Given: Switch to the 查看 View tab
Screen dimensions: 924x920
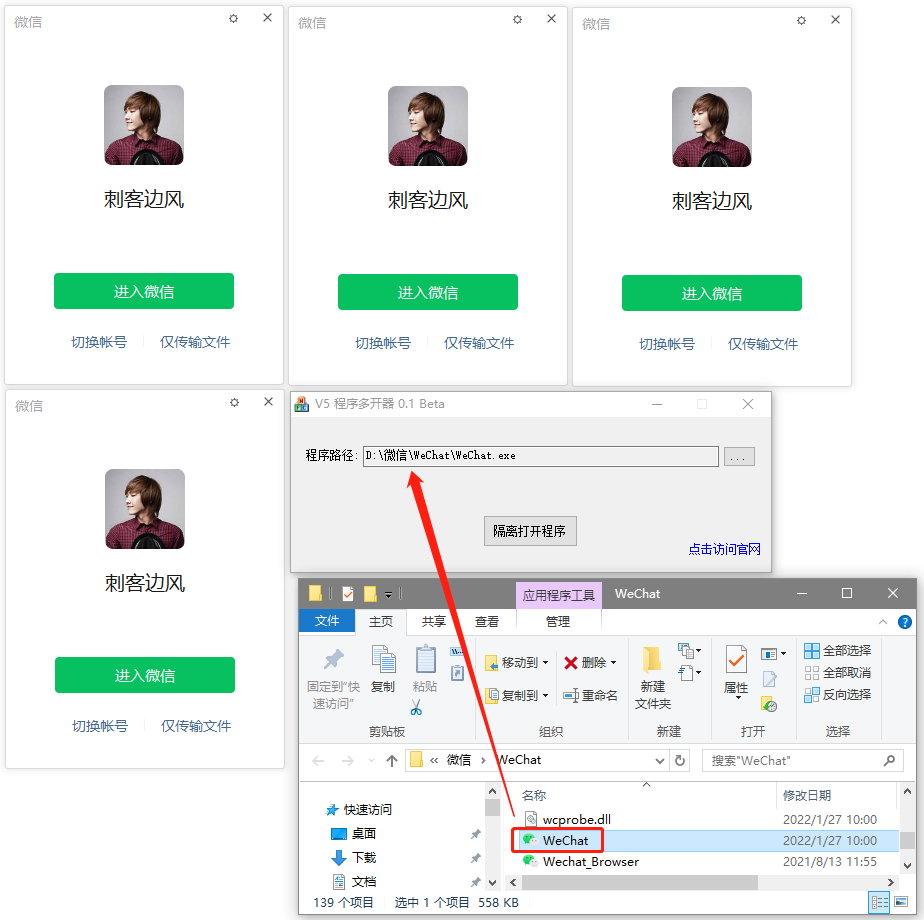Looking at the screenshot, I should [487, 622].
